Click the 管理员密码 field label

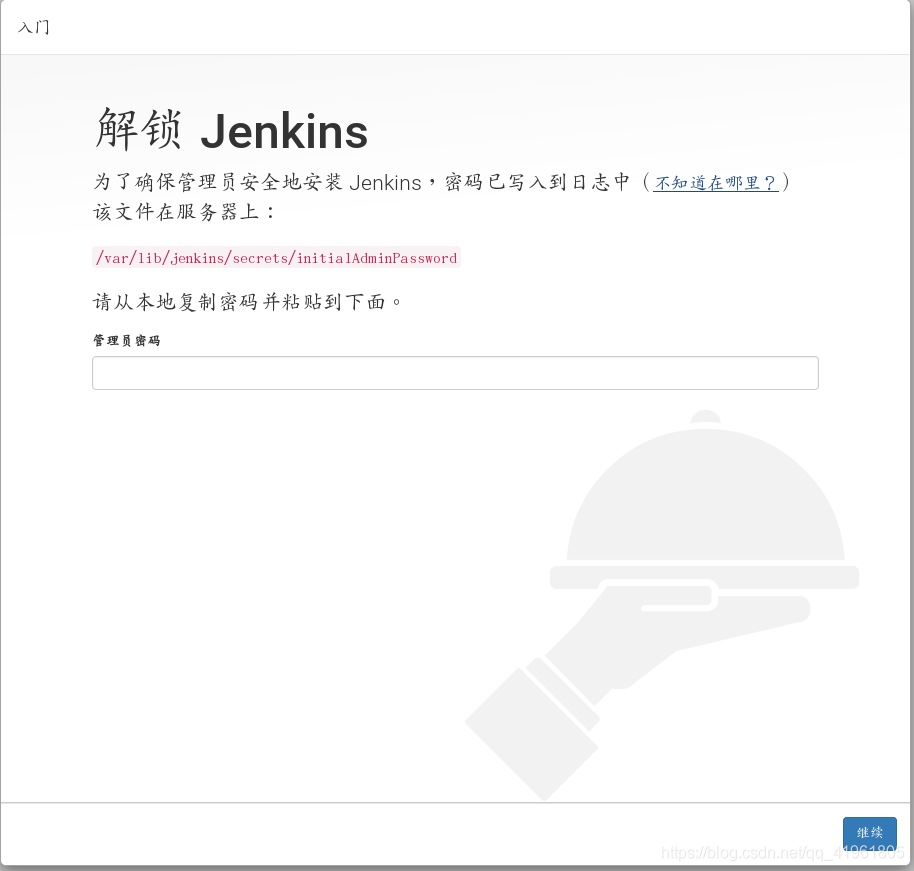tap(126, 340)
